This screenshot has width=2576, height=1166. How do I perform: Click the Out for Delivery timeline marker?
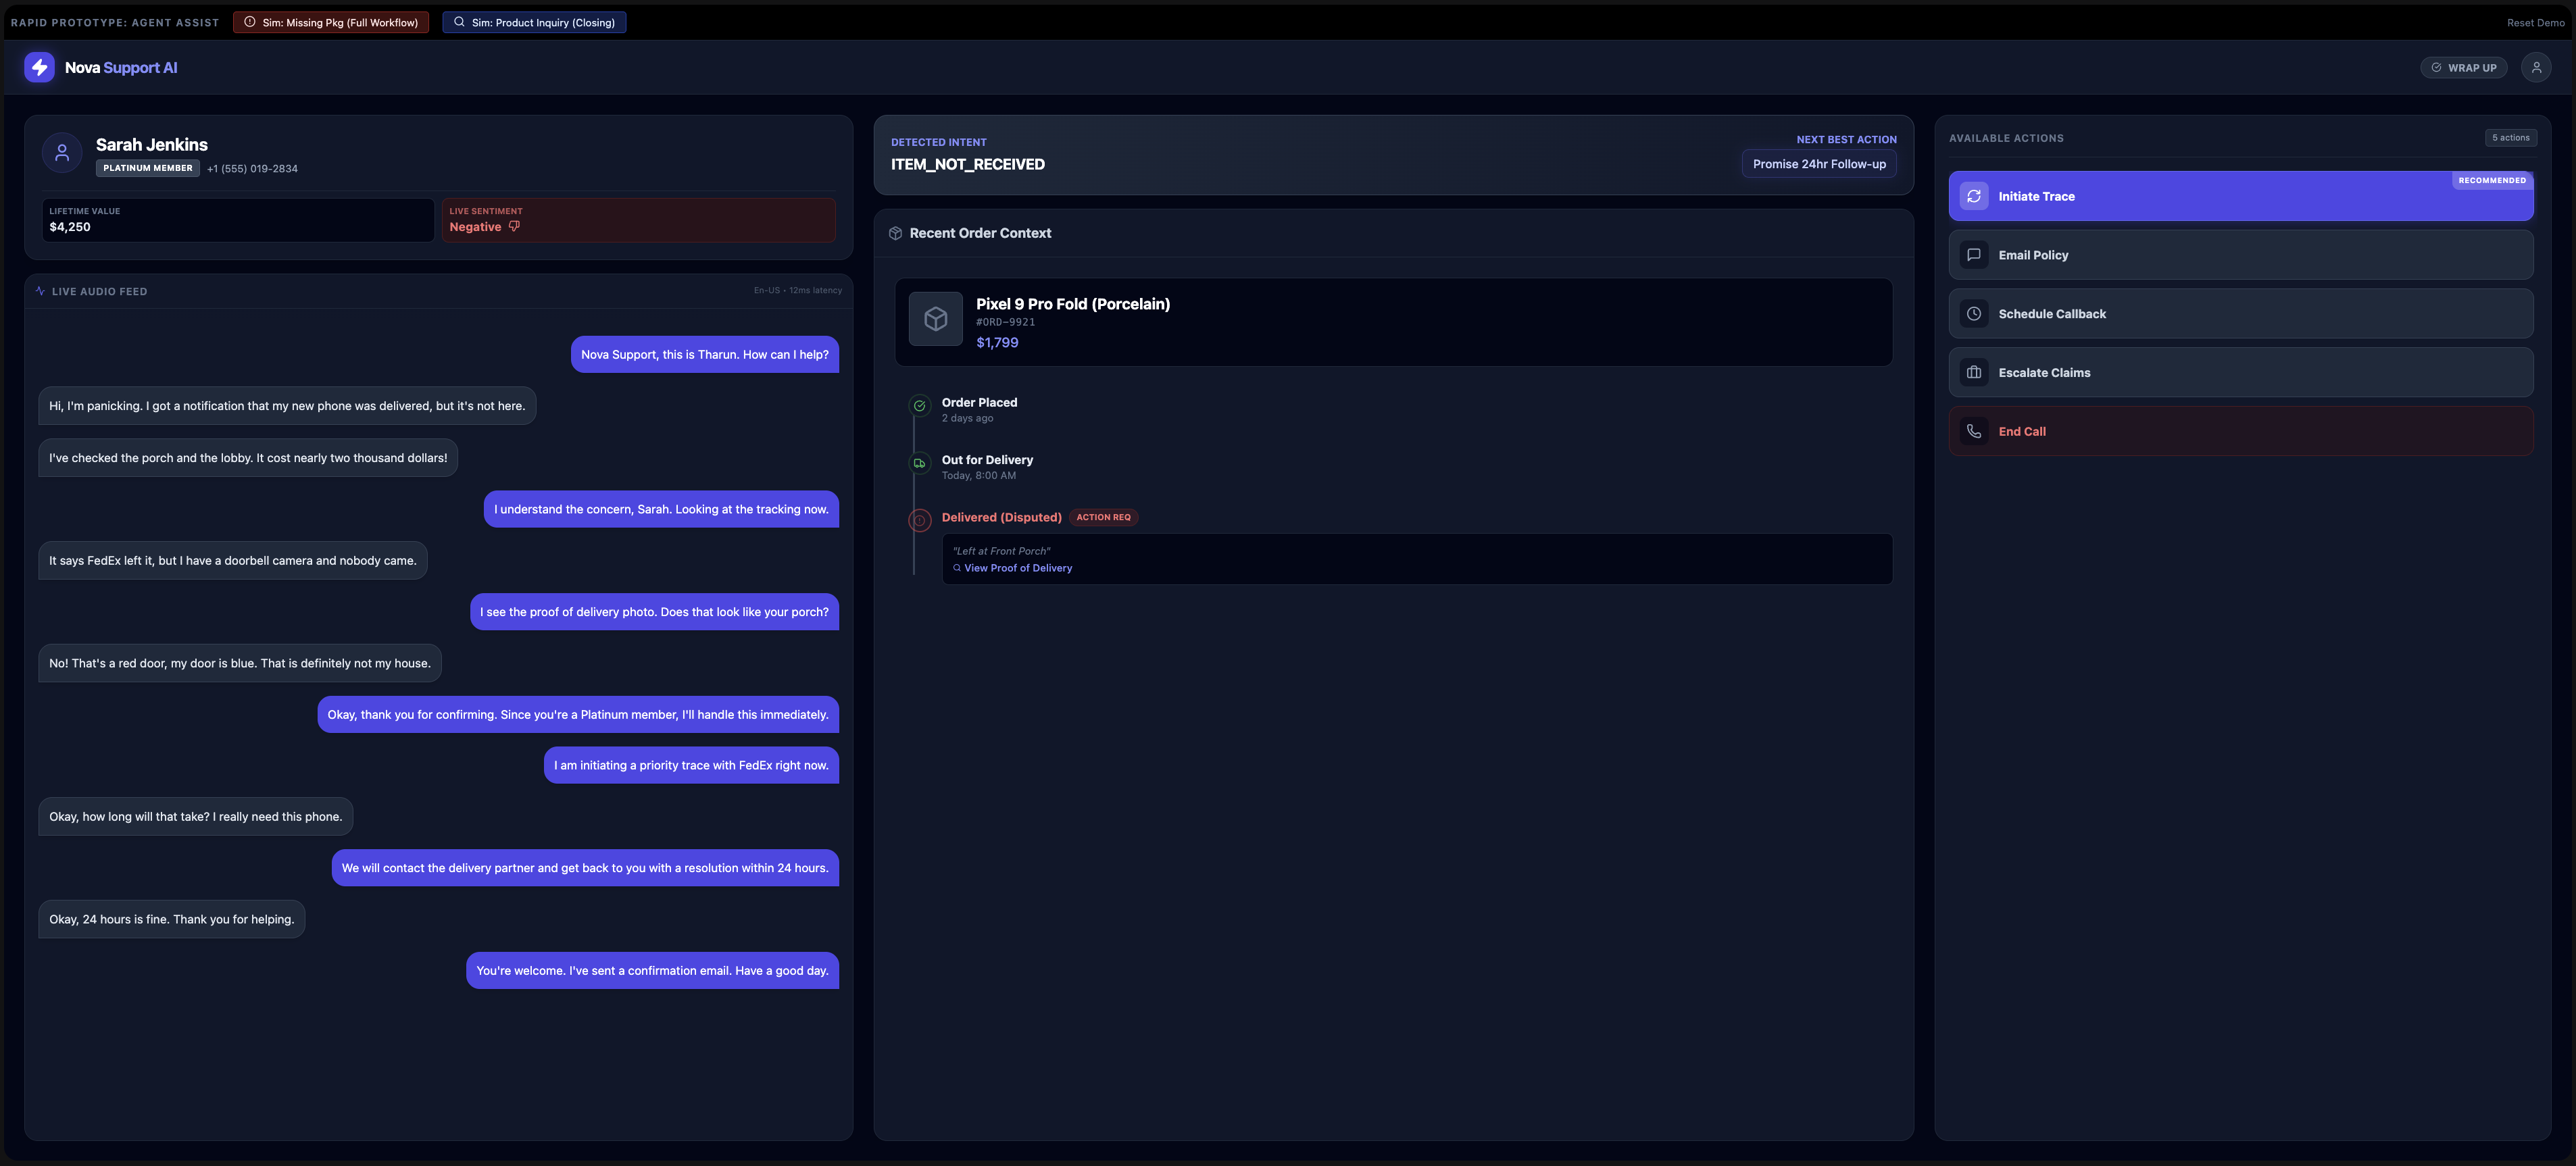(919, 463)
